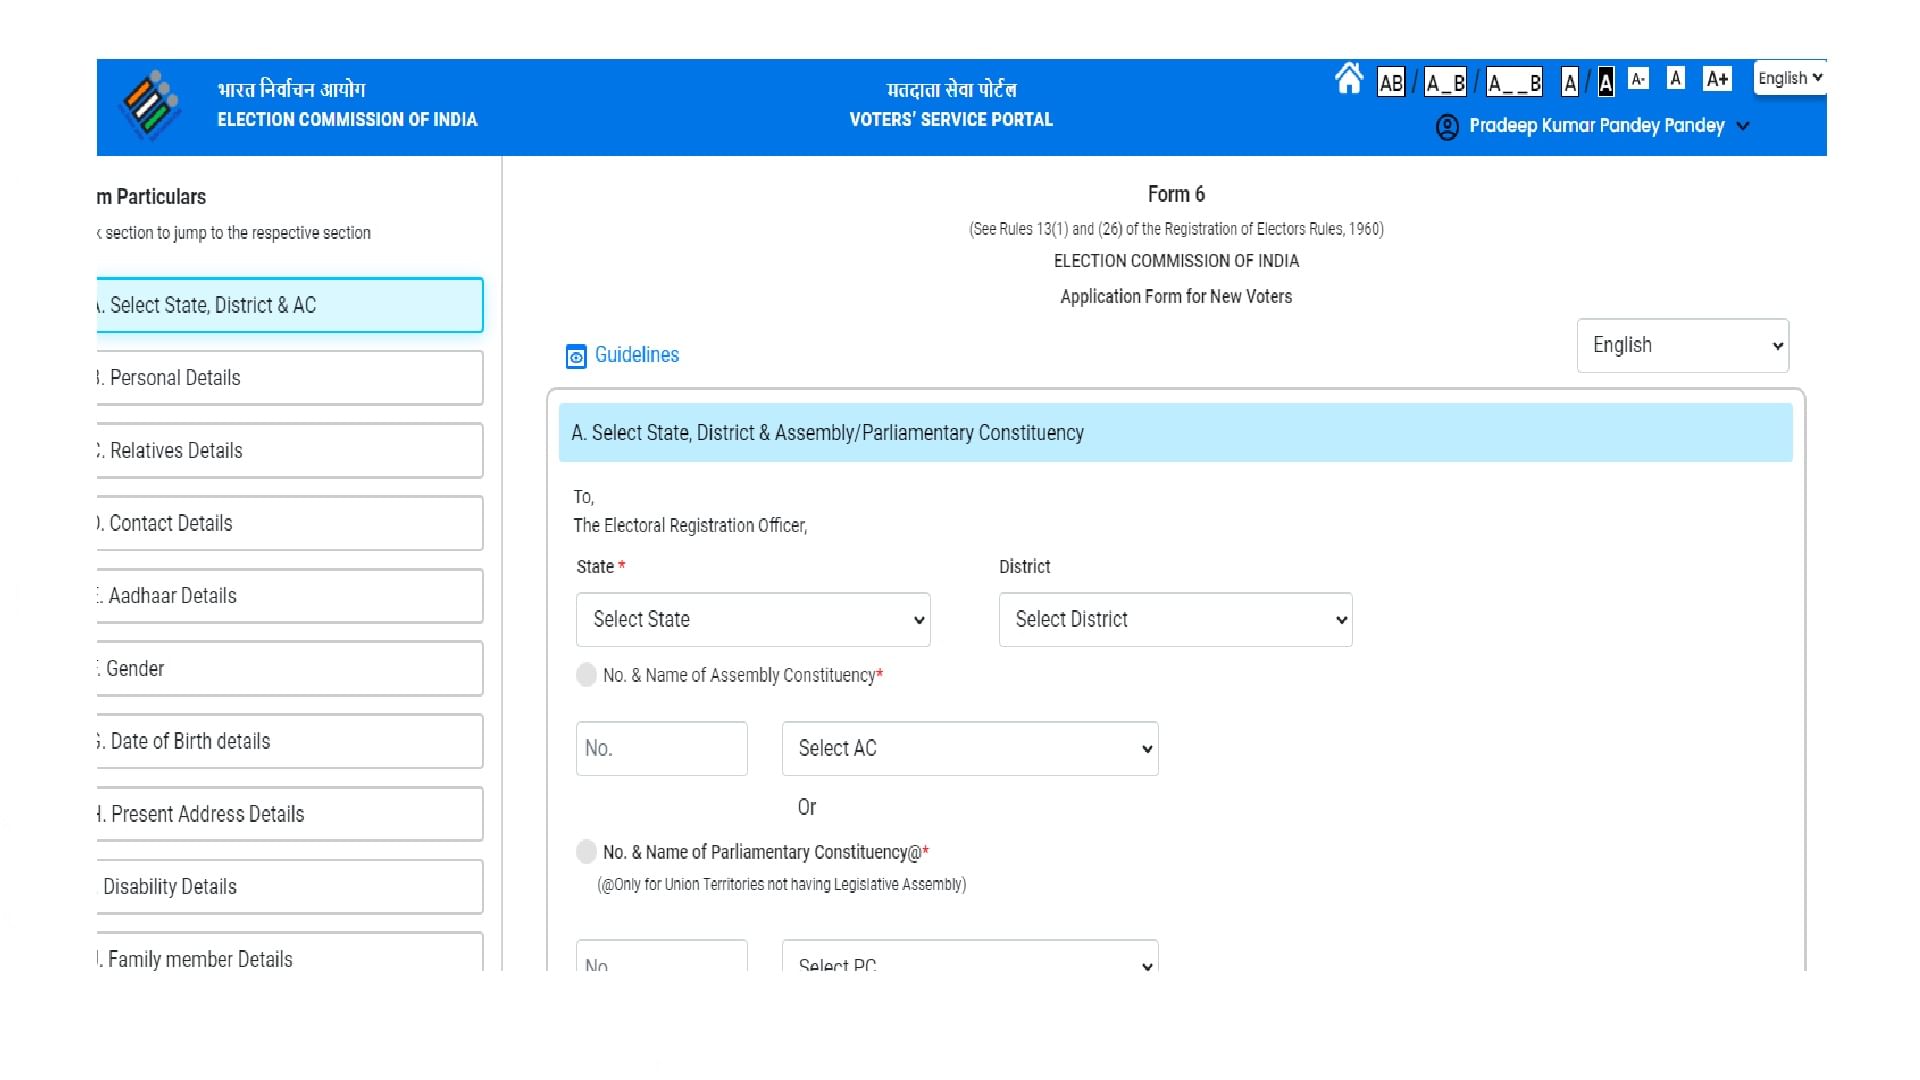Select the Parliamentary Constituency radio button

click(x=586, y=852)
